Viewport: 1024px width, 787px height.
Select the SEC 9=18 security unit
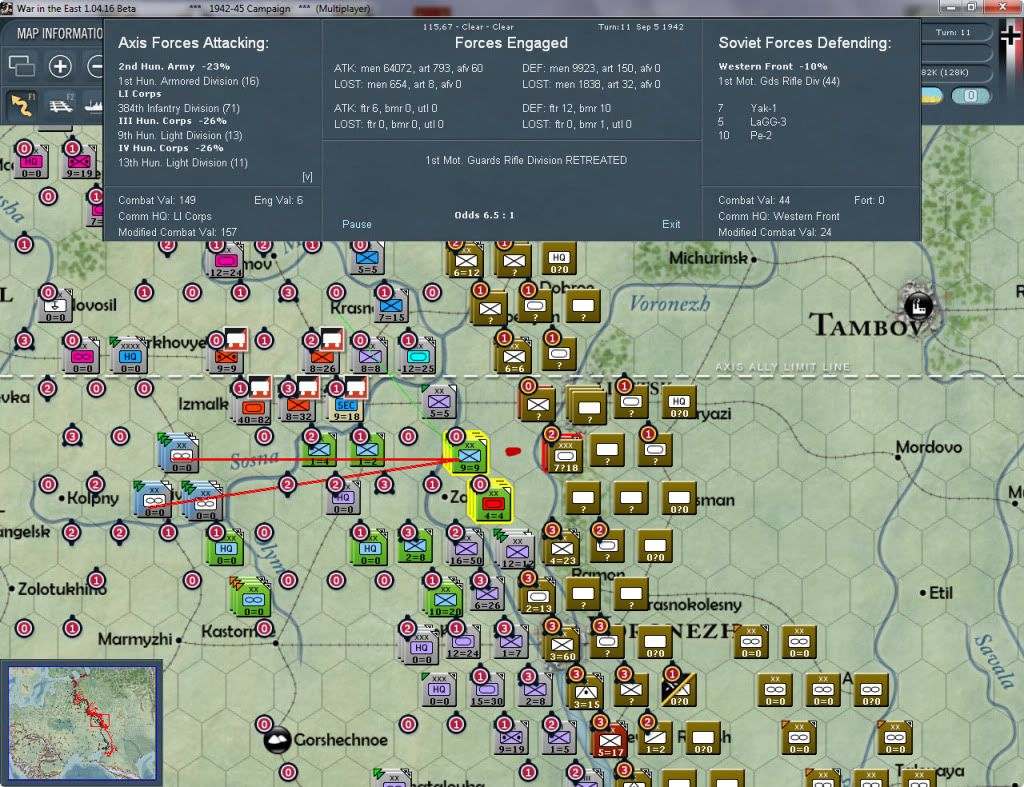tap(346, 408)
